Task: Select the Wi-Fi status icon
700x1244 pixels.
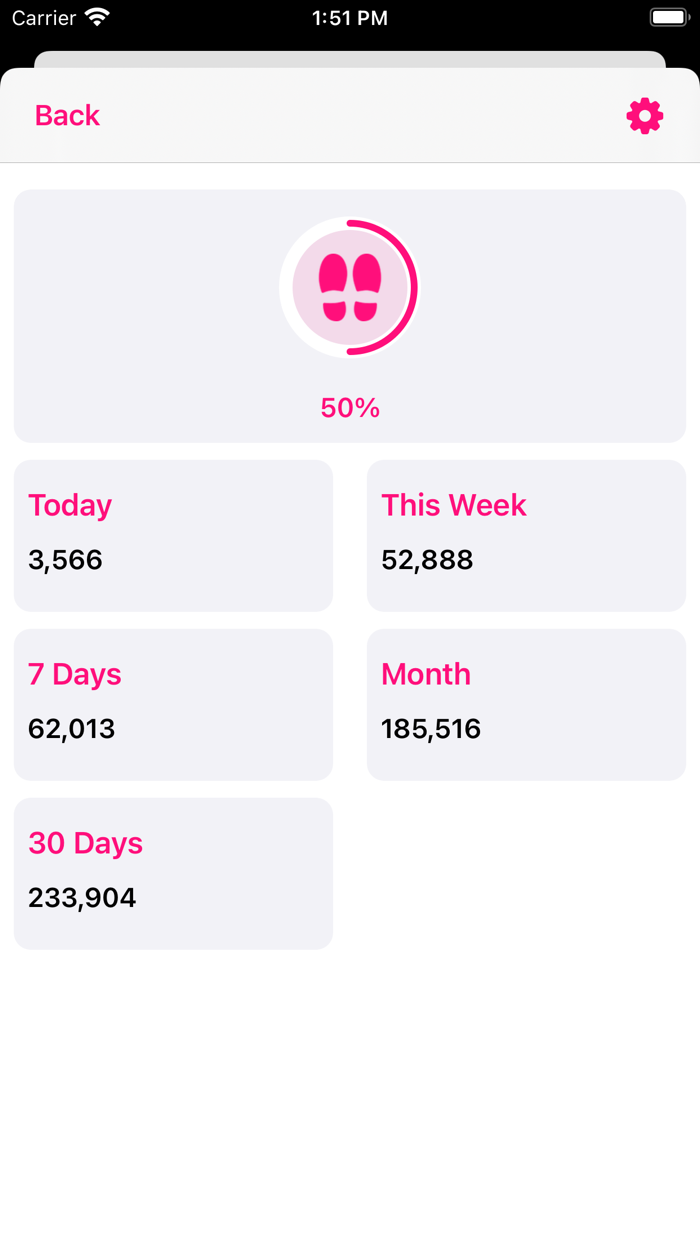Action: 95,17
